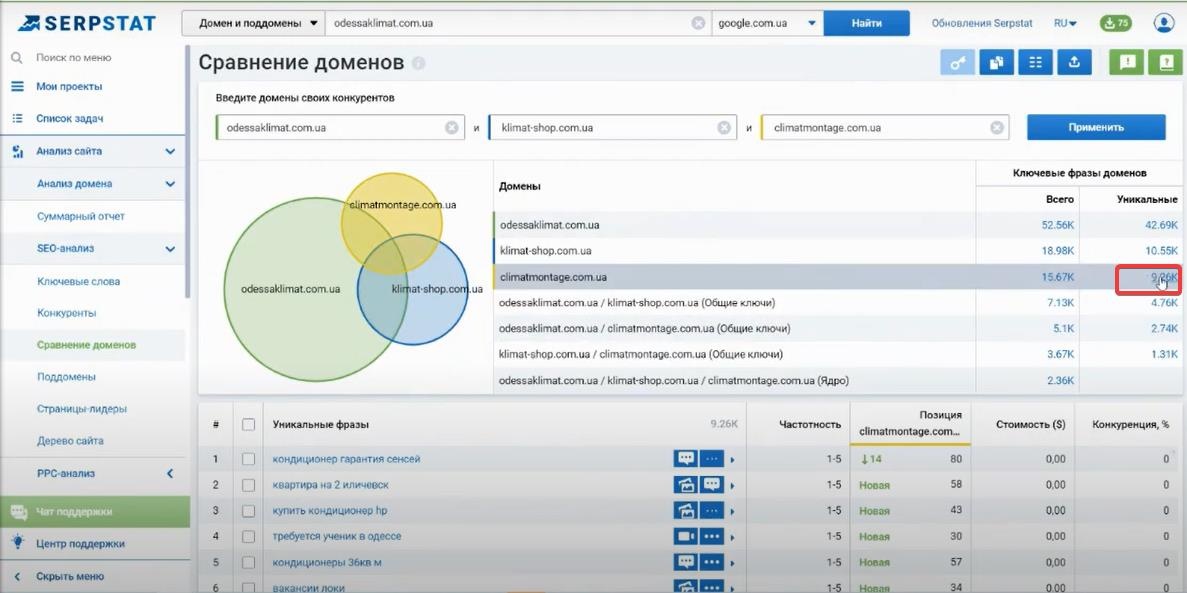The width and height of the screenshot is (1187, 593).
Task: Click dots icon for купить кондиционер hp
Action: (712, 510)
